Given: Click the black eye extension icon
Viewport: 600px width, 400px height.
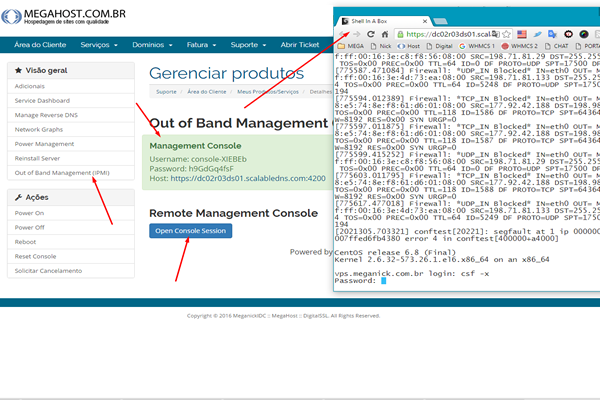Looking at the screenshot, I should click(x=568, y=34).
